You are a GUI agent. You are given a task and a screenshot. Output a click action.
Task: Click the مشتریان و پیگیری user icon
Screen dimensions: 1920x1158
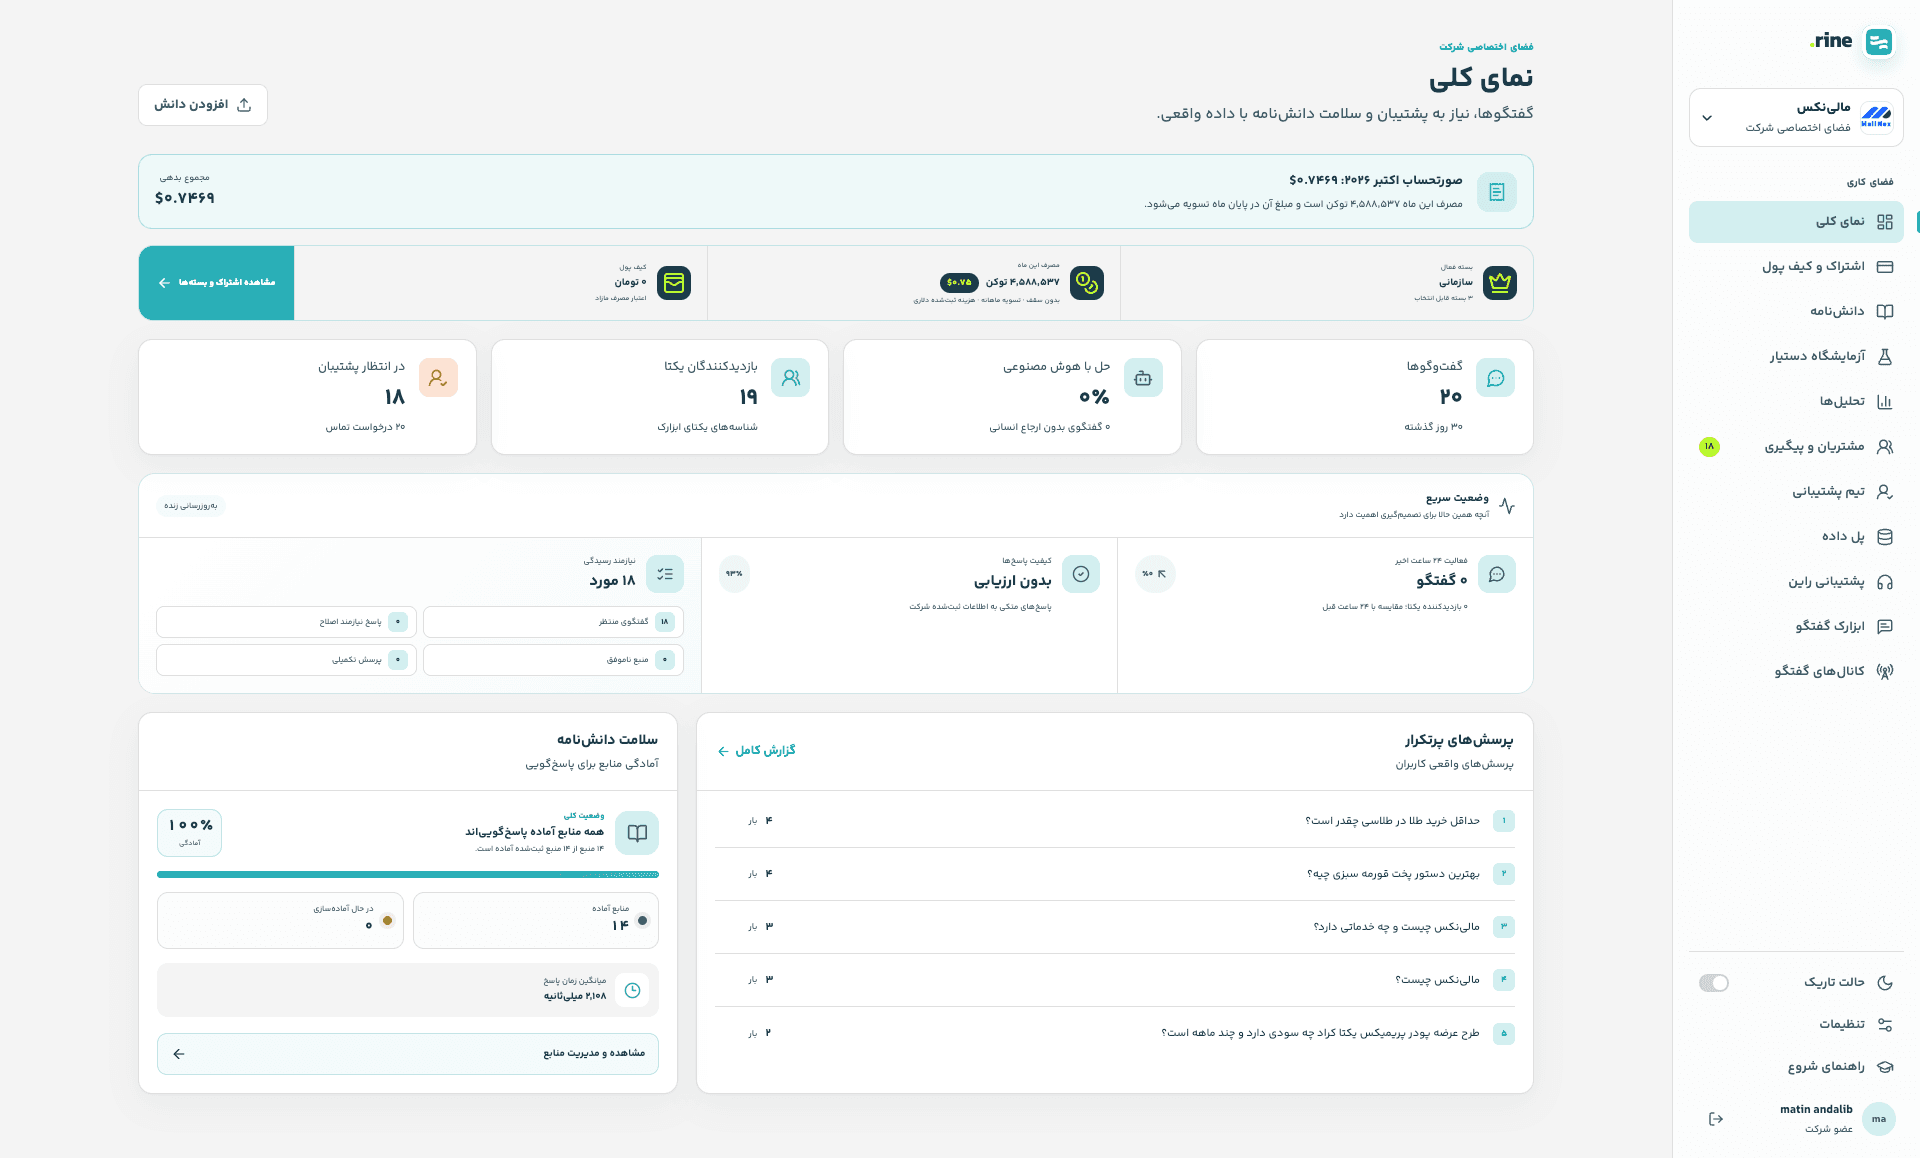coord(1884,447)
